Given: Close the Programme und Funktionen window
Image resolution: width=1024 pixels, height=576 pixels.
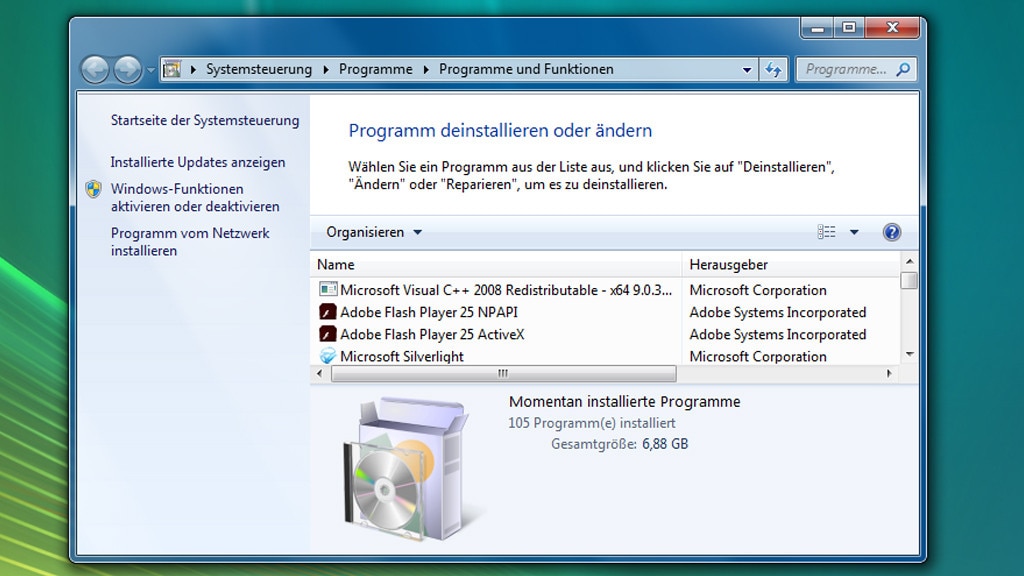Looking at the screenshot, I should click(x=892, y=28).
